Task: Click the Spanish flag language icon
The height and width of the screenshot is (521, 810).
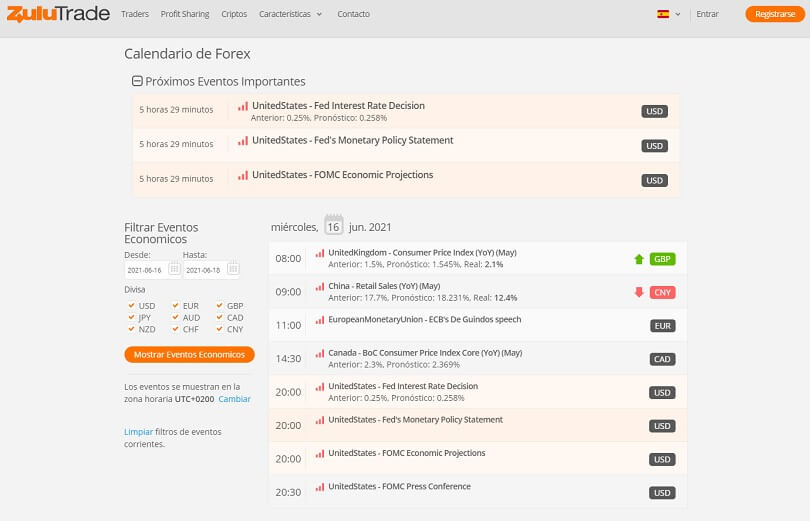Action: (663, 14)
